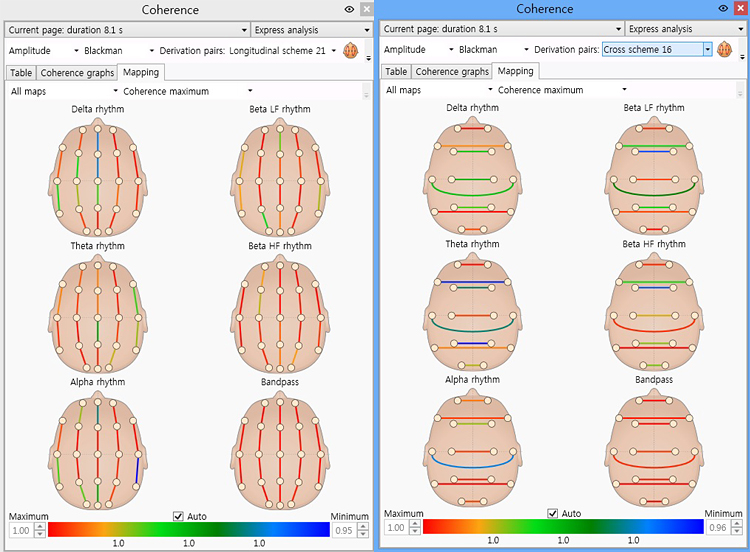Open Longitudinal scheme 21 derivation dropdown
750x552 pixels.
333,50
